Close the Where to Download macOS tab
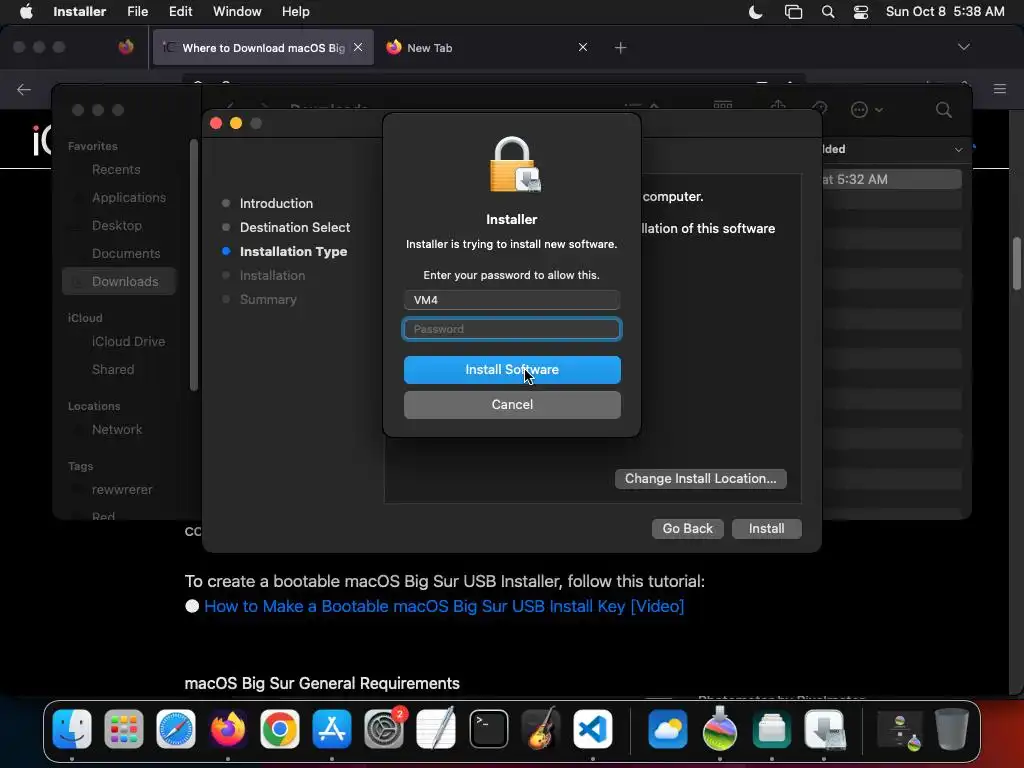 click(358, 47)
